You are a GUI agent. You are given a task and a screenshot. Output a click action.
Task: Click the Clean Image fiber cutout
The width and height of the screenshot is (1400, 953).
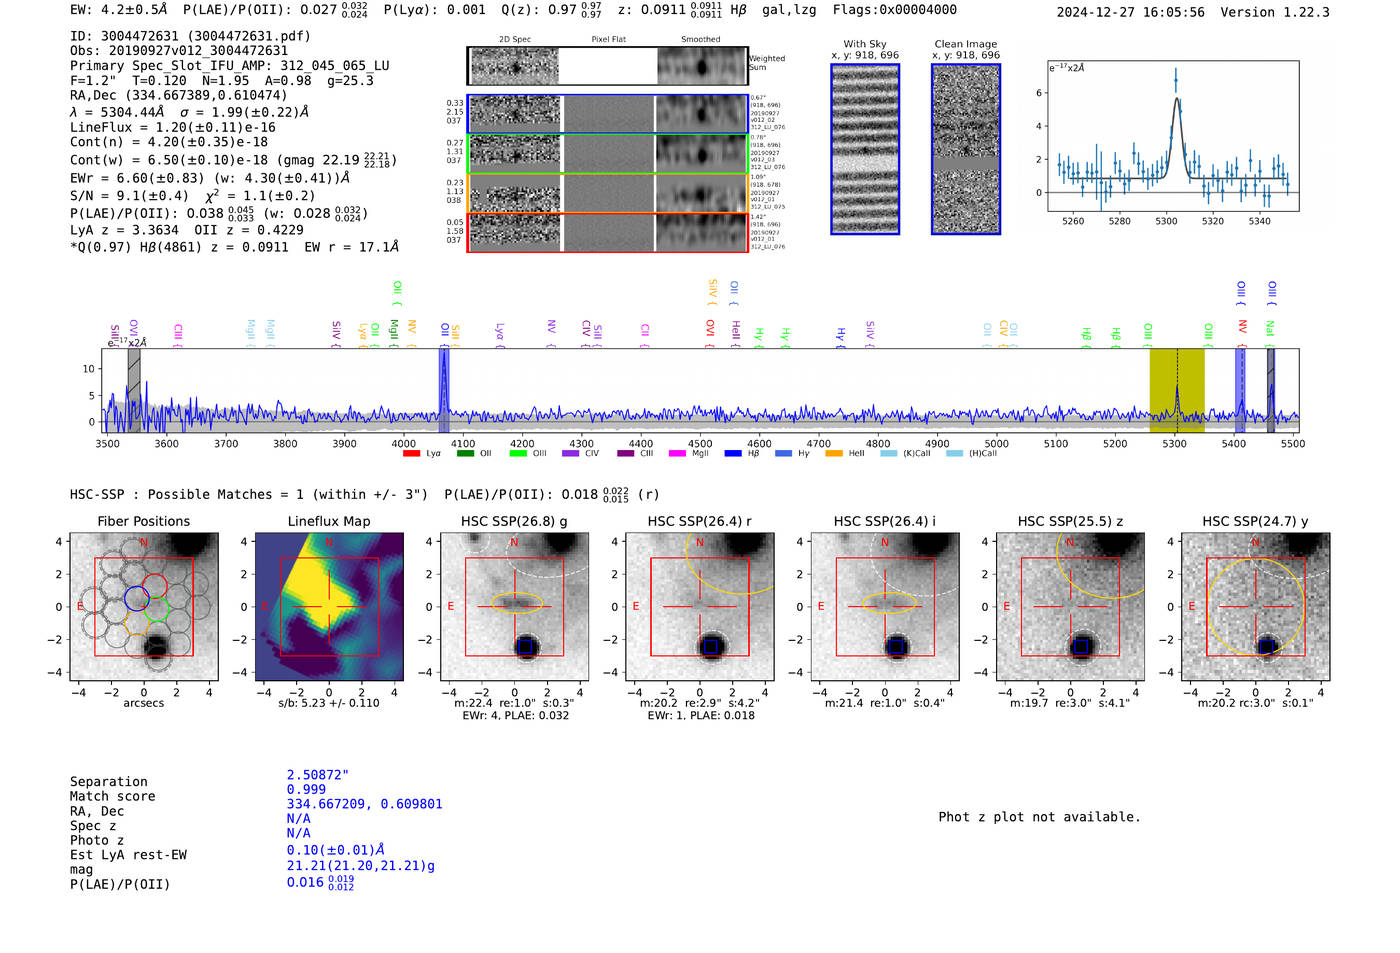[966, 149]
